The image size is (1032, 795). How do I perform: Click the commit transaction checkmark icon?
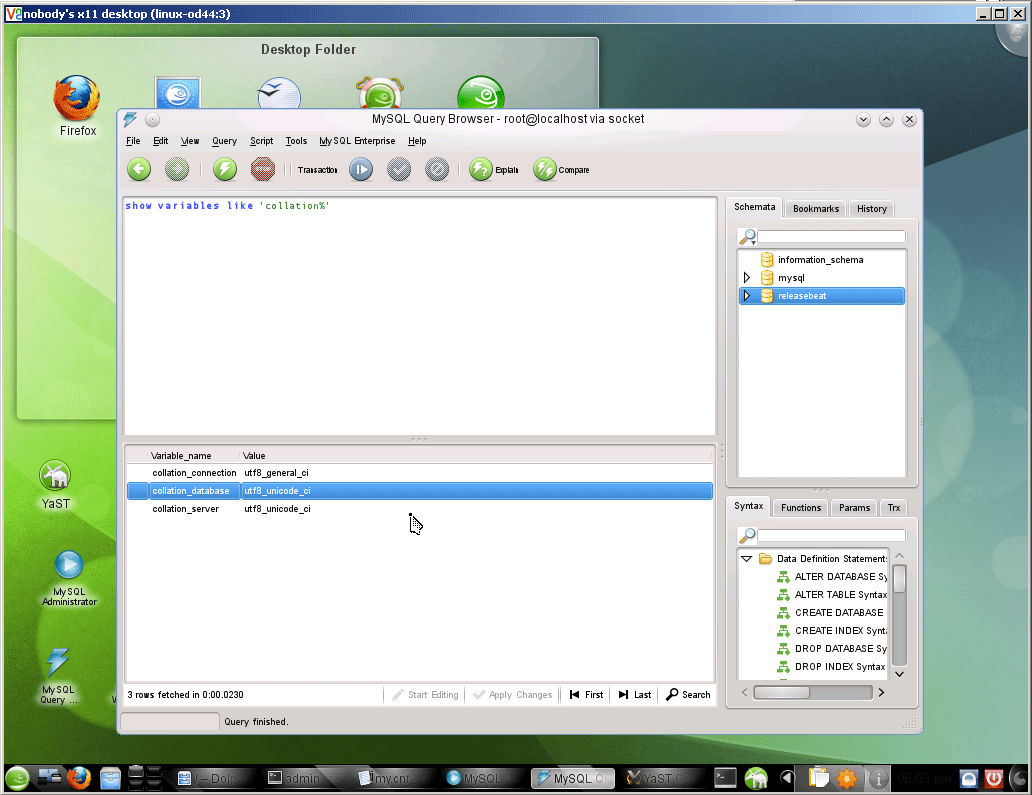(399, 170)
